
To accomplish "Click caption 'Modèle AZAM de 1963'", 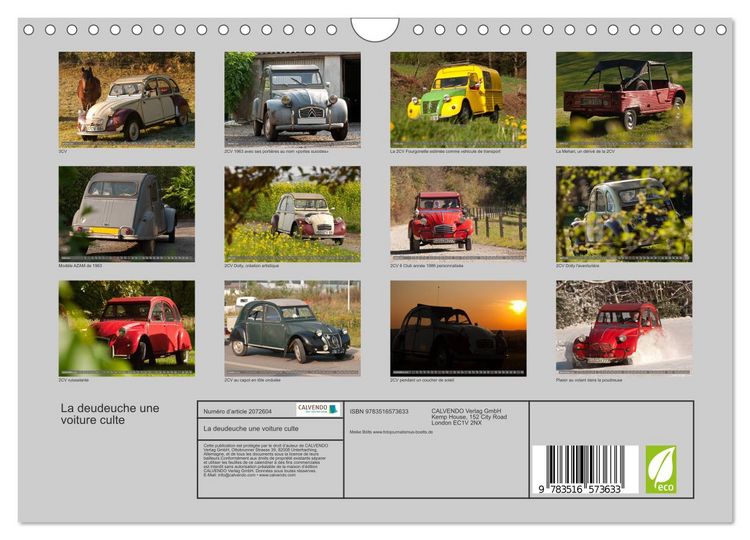I will (x=80, y=265).
